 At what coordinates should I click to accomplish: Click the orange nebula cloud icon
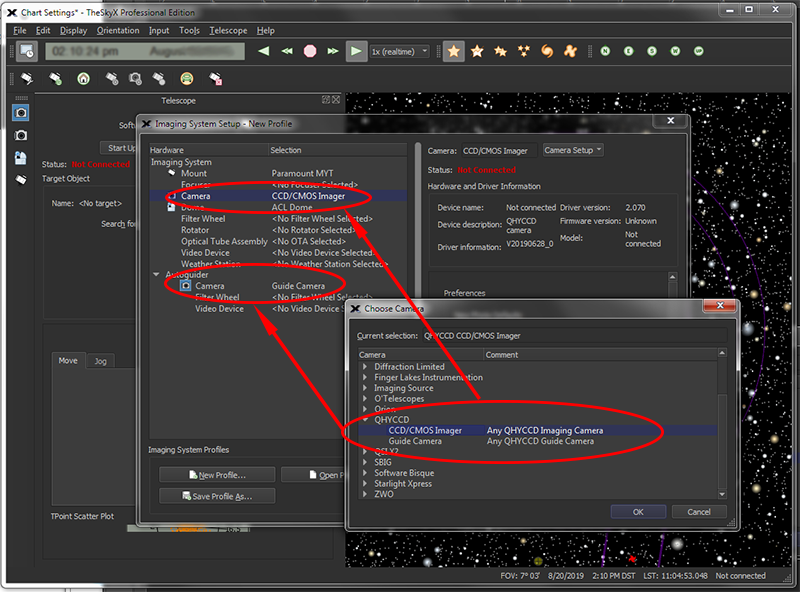tap(570, 51)
